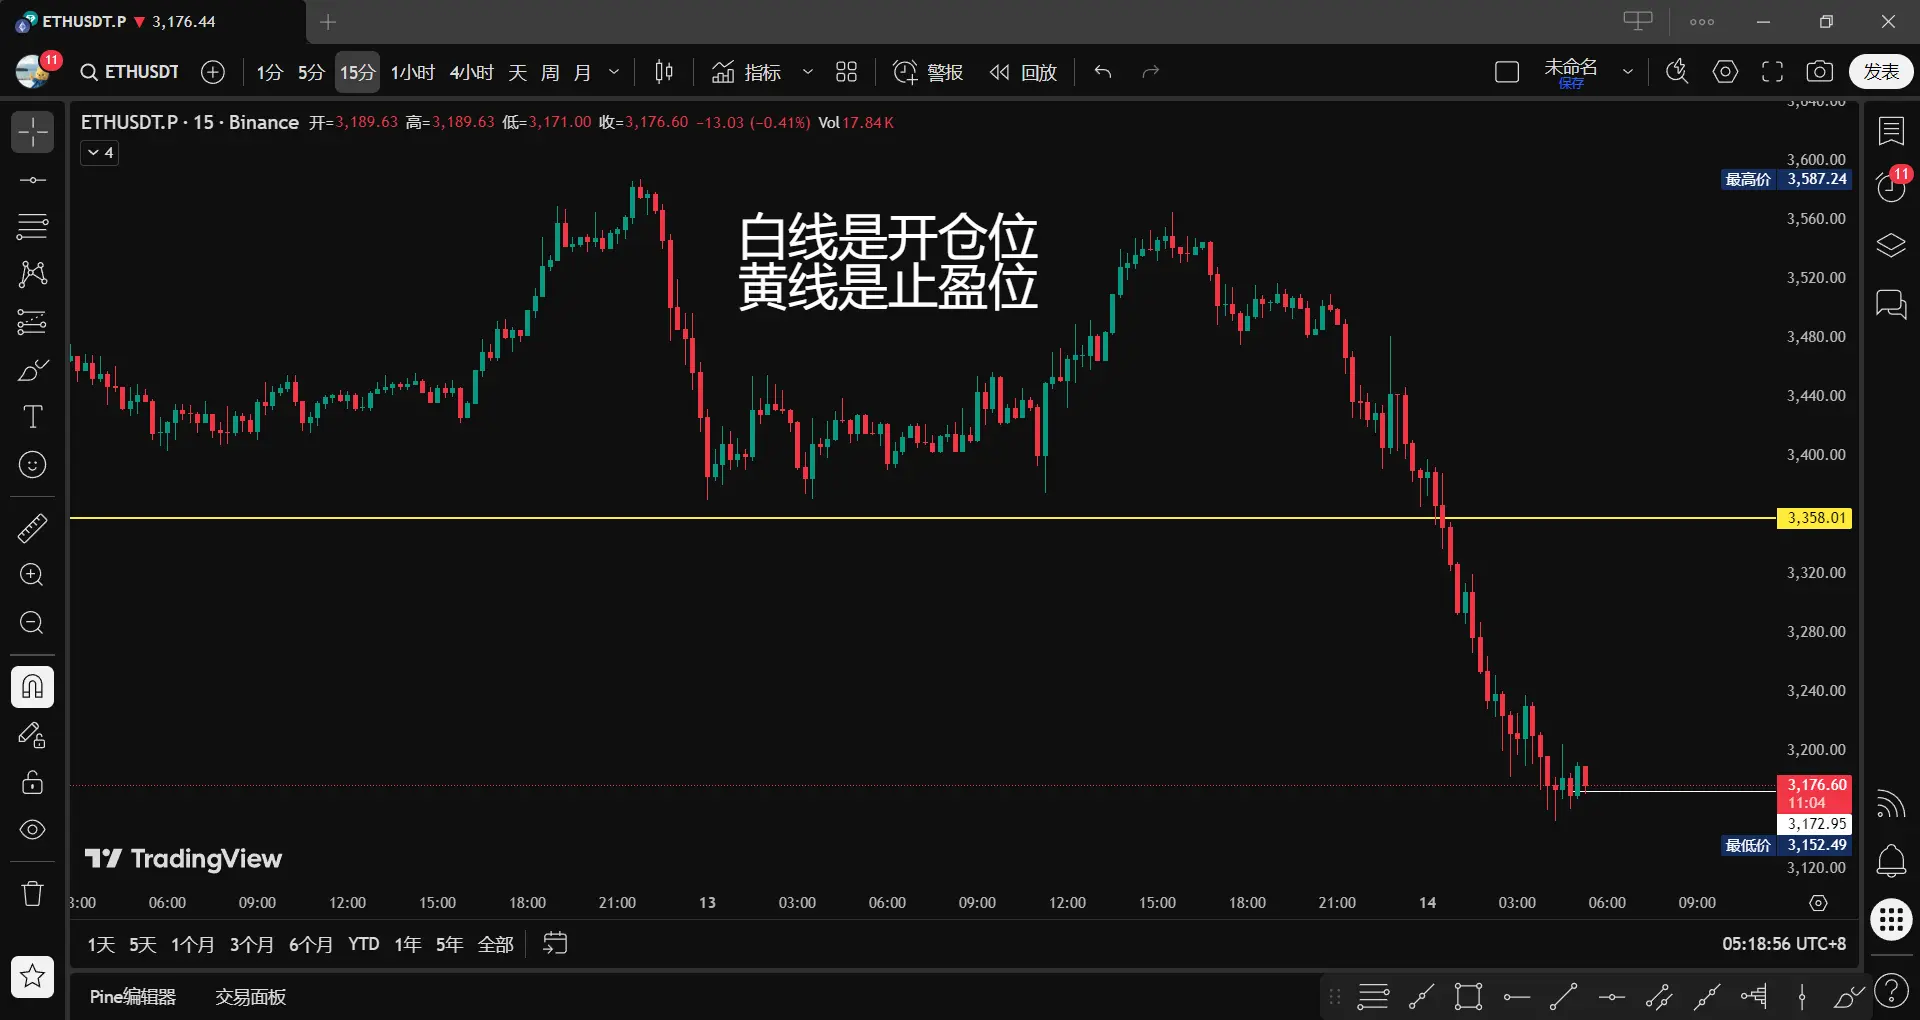1920x1020 pixels.
Task: Click the yellow 3,358.01 price label
Action: pyautogui.click(x=1814, y=518)
